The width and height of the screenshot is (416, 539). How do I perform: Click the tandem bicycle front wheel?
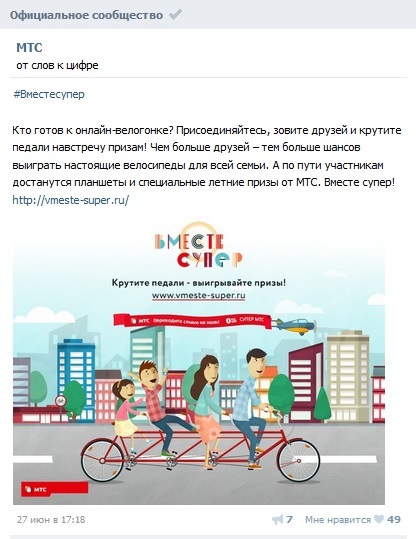point(298,459)
